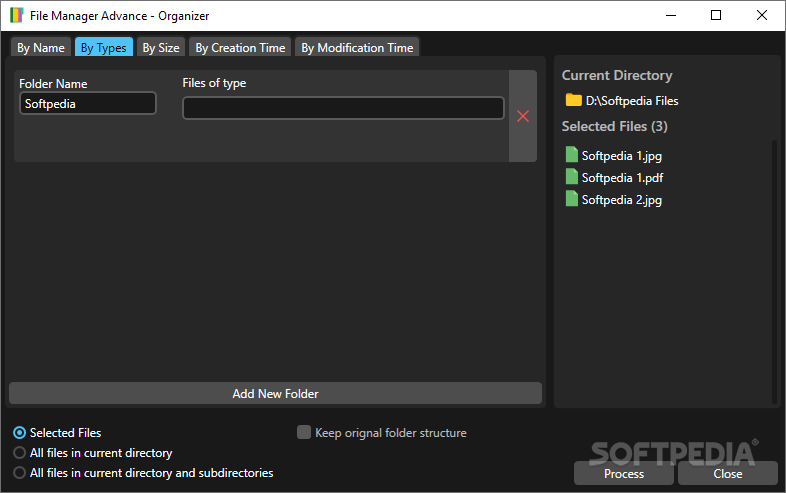
Task: Click the green file icon of Softpedia 1.pdf
Action: click(x=571, y=177)
